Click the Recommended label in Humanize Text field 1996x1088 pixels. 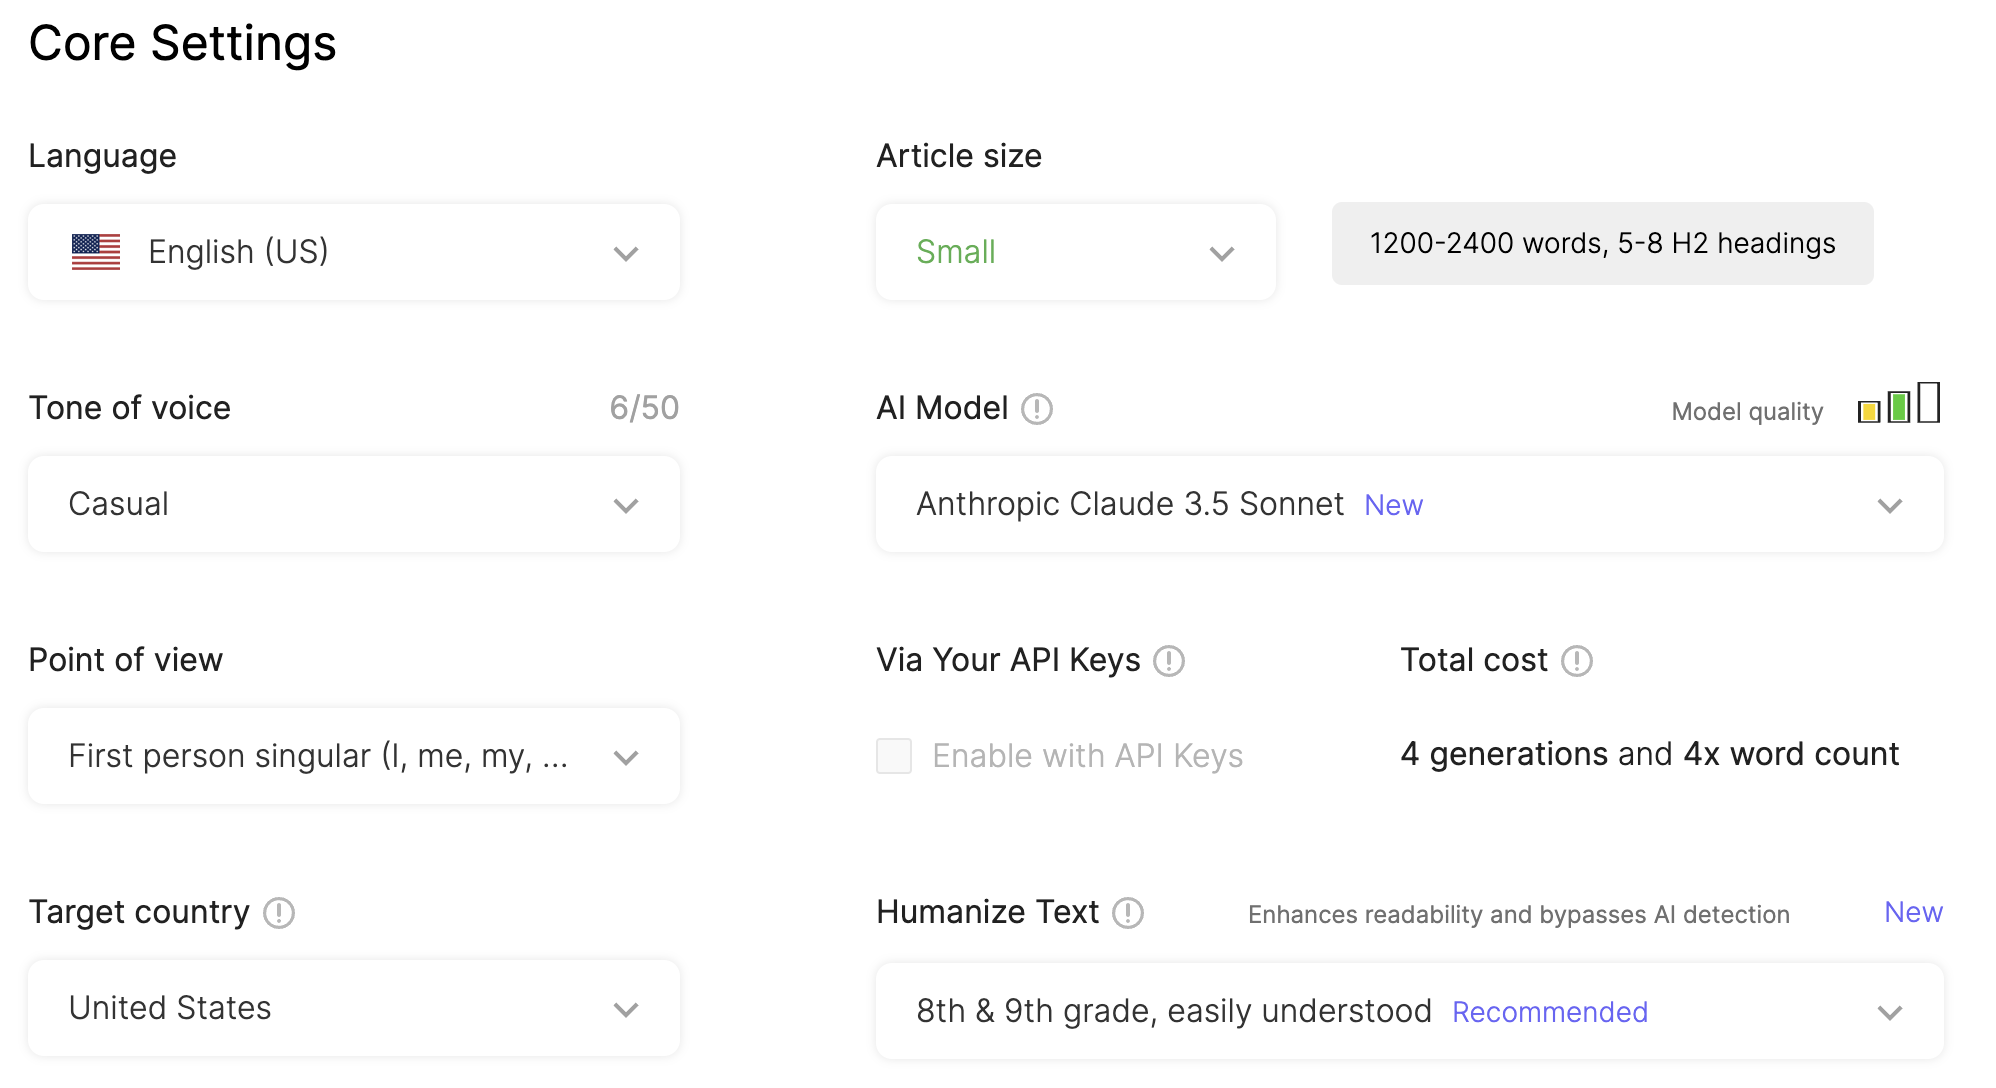(1549, 1012)
